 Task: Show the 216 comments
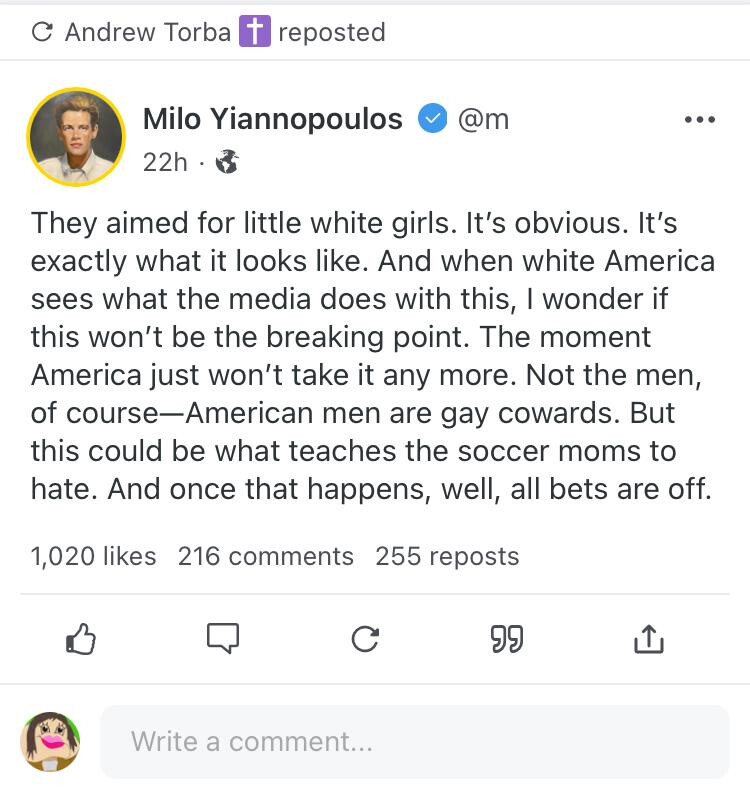point(265,556)
